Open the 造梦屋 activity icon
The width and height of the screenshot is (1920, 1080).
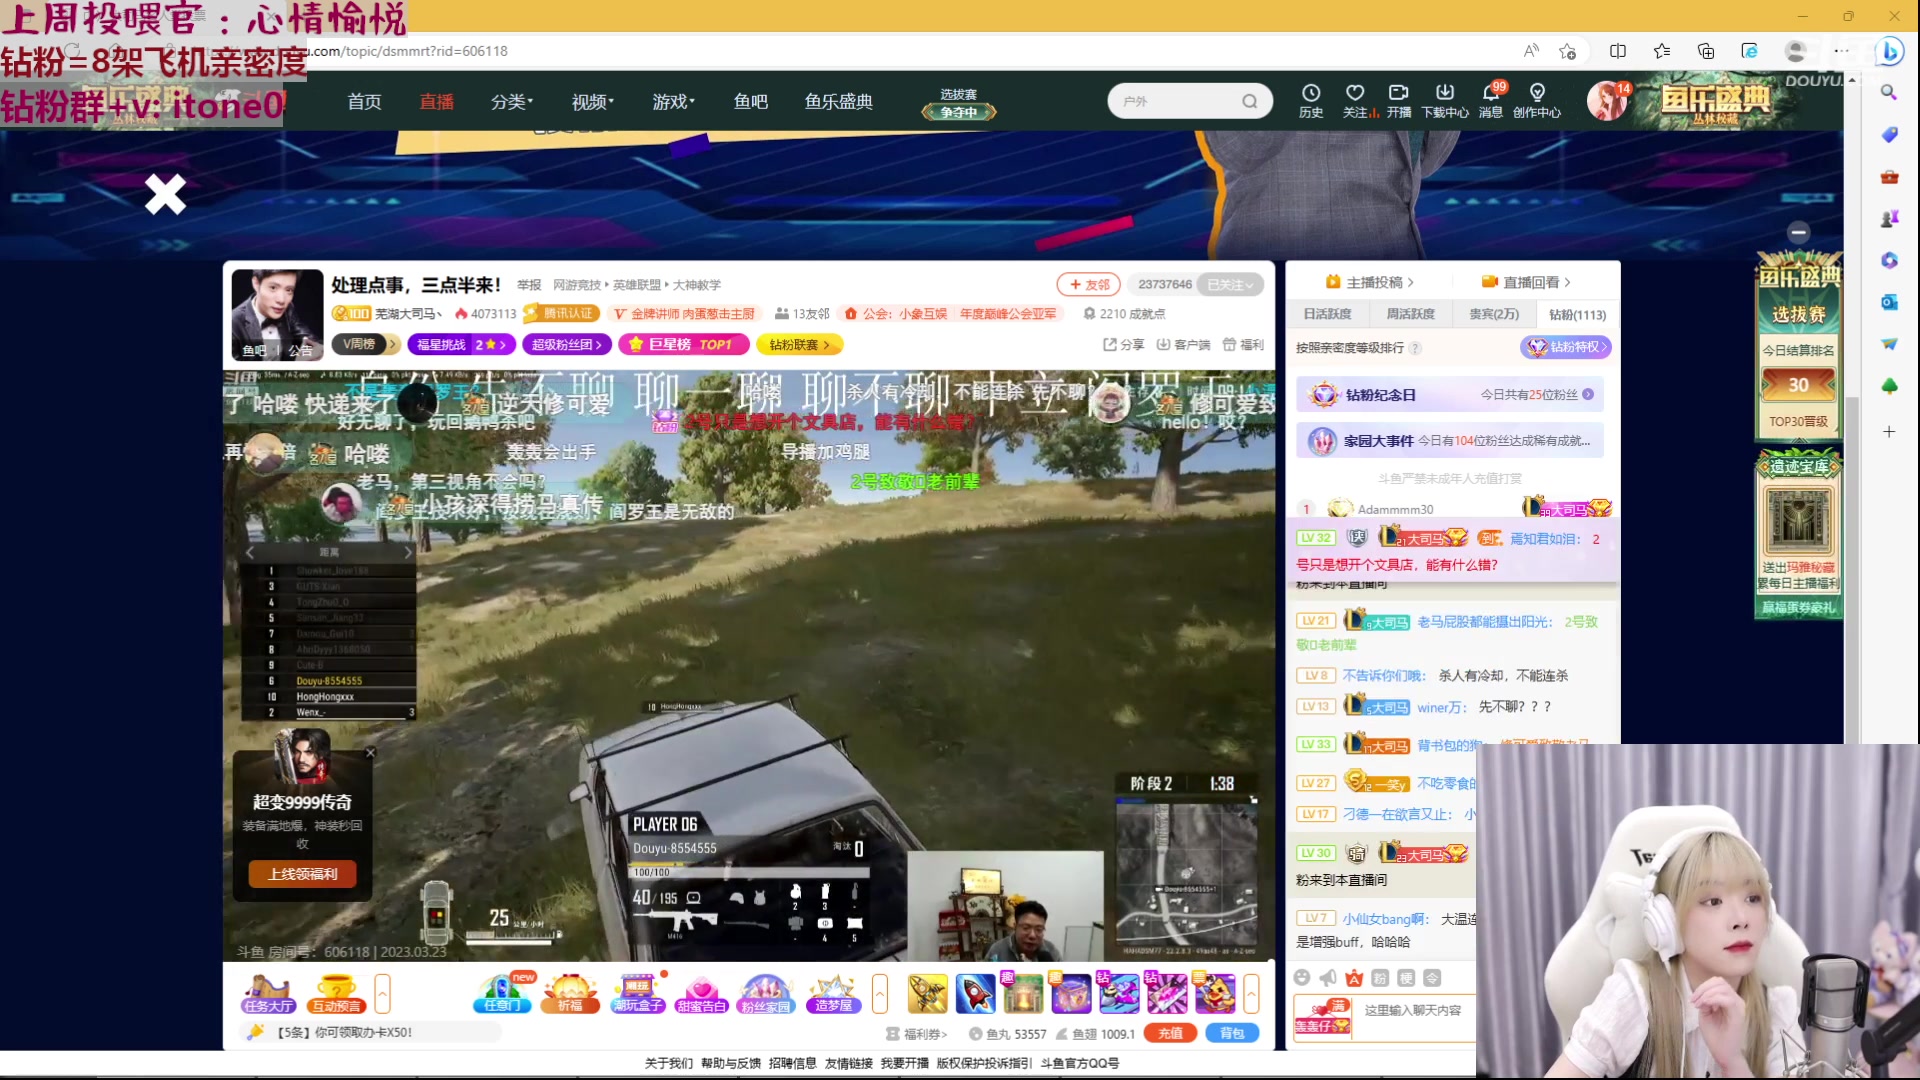(x=833, y=993)
